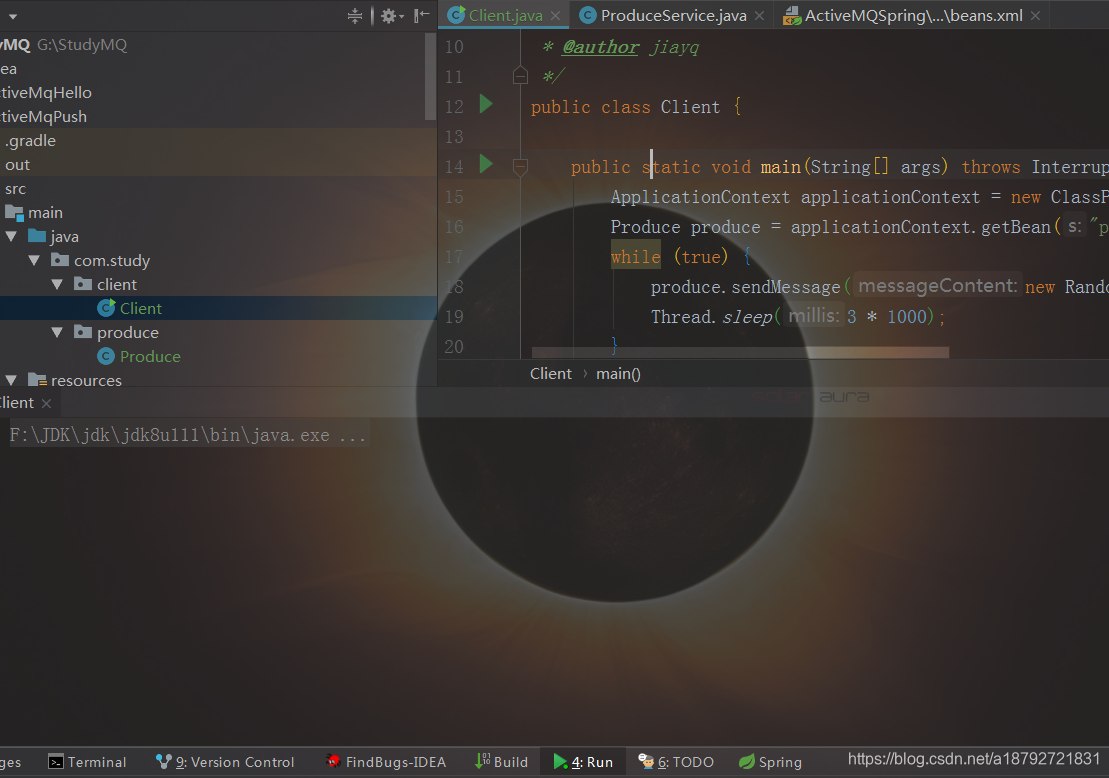Click the Build arrow icon
The image size is (1109, 778).
482,761
